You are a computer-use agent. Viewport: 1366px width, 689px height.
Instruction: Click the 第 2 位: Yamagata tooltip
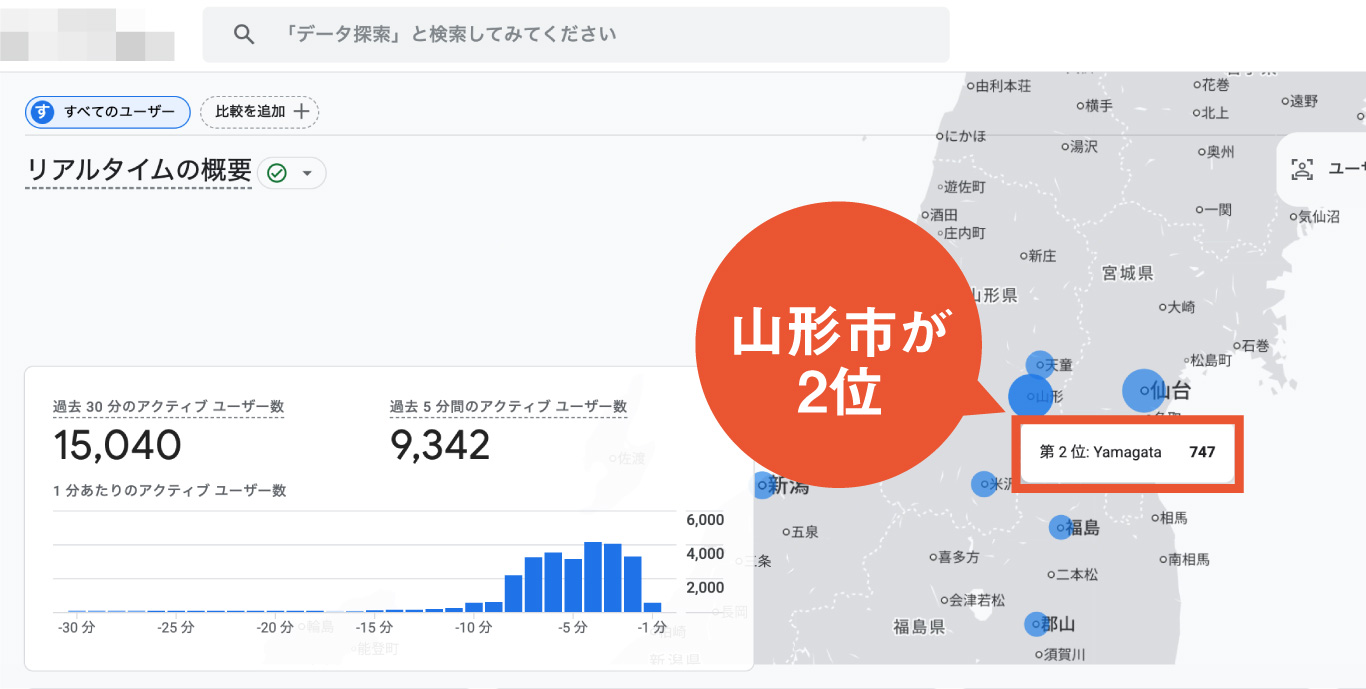1128,452
